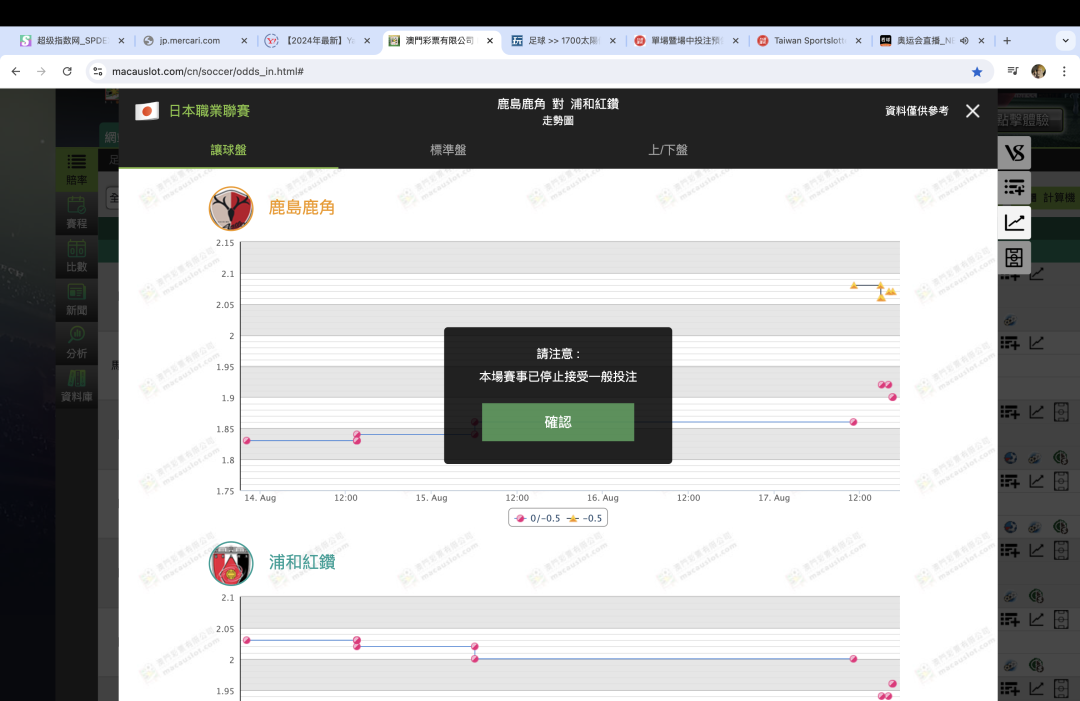Image resolution: width=1080 pixels, height=701 pixels.
Task: Click the Kashima Antlers team logo
Action: [231, 208]
